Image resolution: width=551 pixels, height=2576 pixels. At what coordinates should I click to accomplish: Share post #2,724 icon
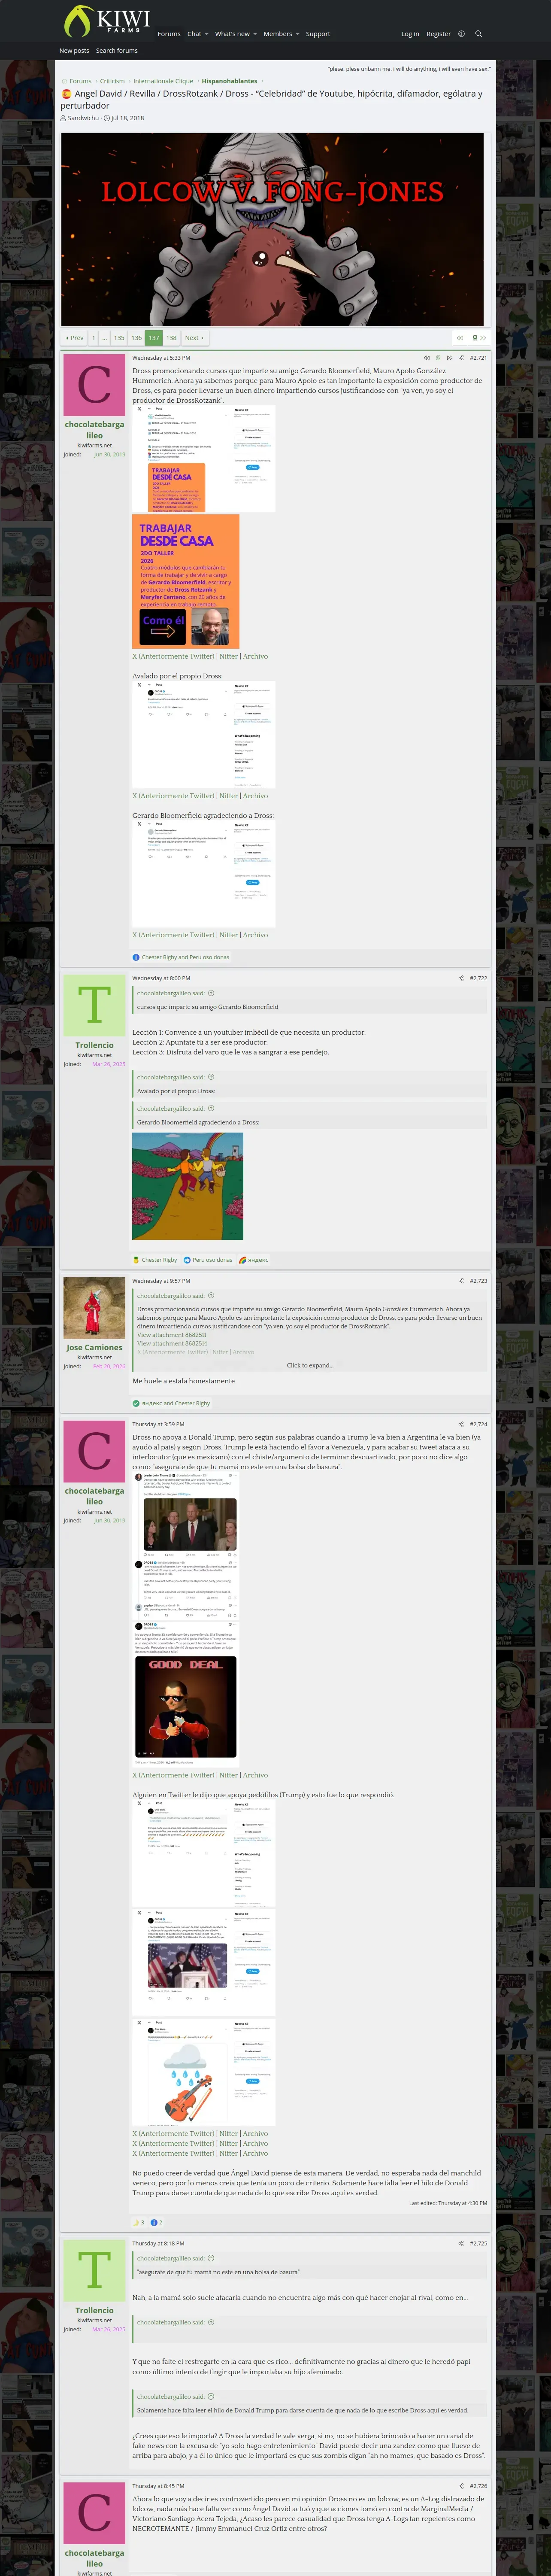(x=461, y=1424)
